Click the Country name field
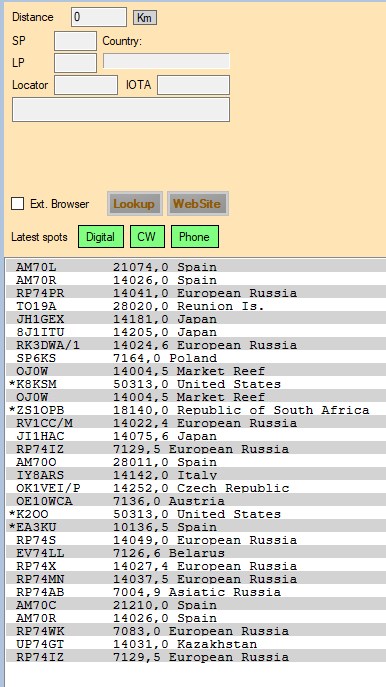 click(x=166, y=61)
